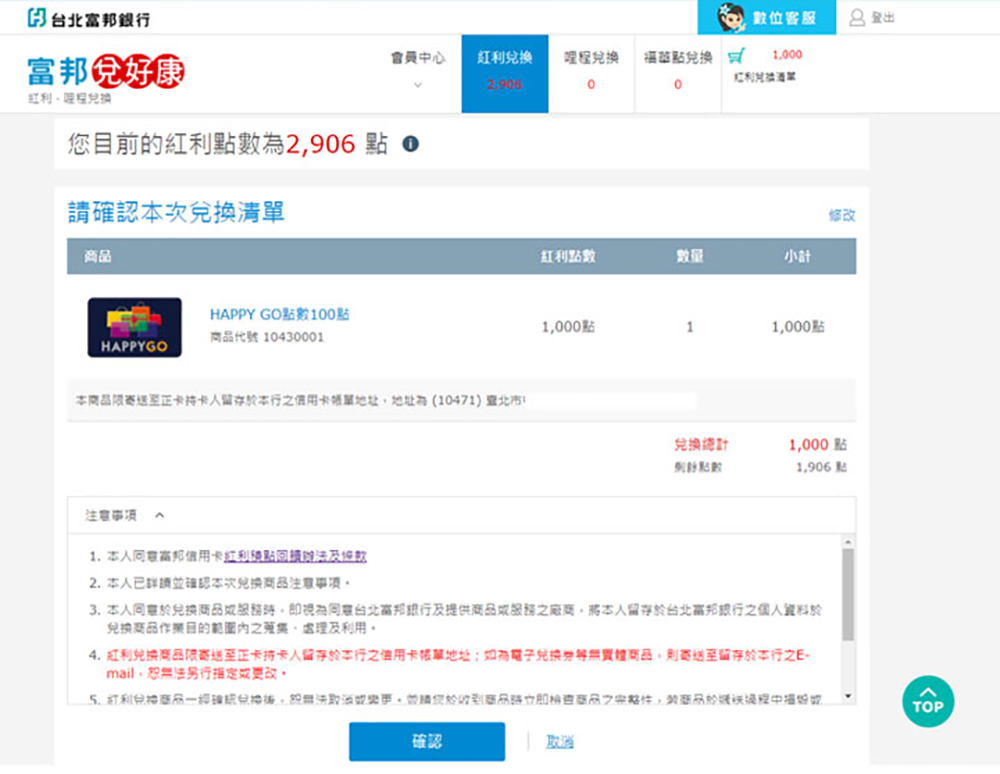Select the 哩程兌換 tab

point(591,73)
